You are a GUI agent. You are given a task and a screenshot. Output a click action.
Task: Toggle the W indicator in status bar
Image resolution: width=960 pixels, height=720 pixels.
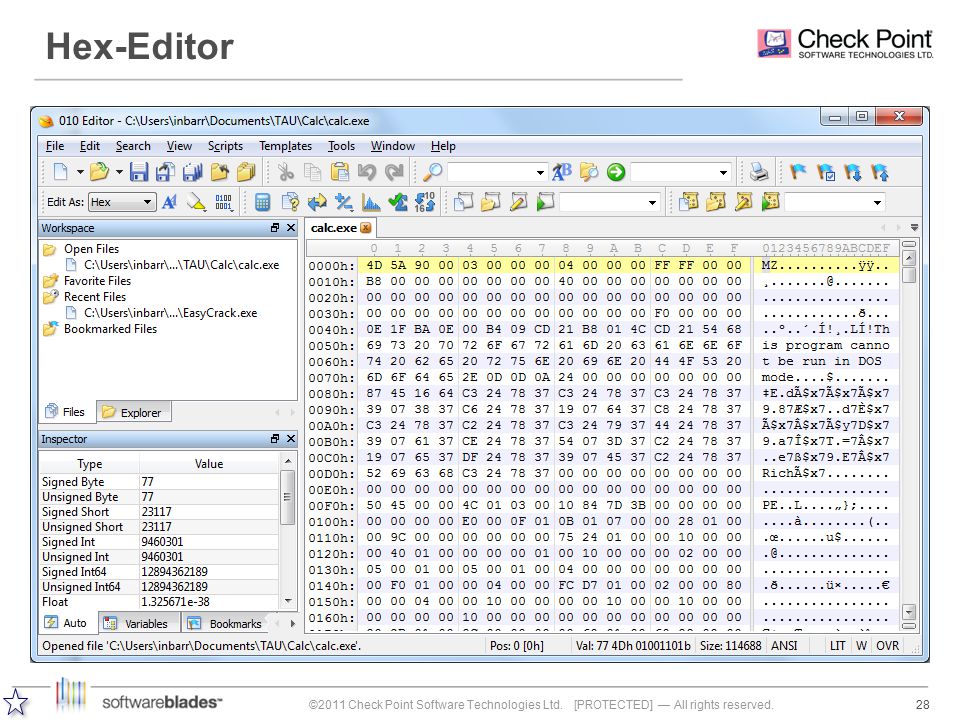coord(861,646)
